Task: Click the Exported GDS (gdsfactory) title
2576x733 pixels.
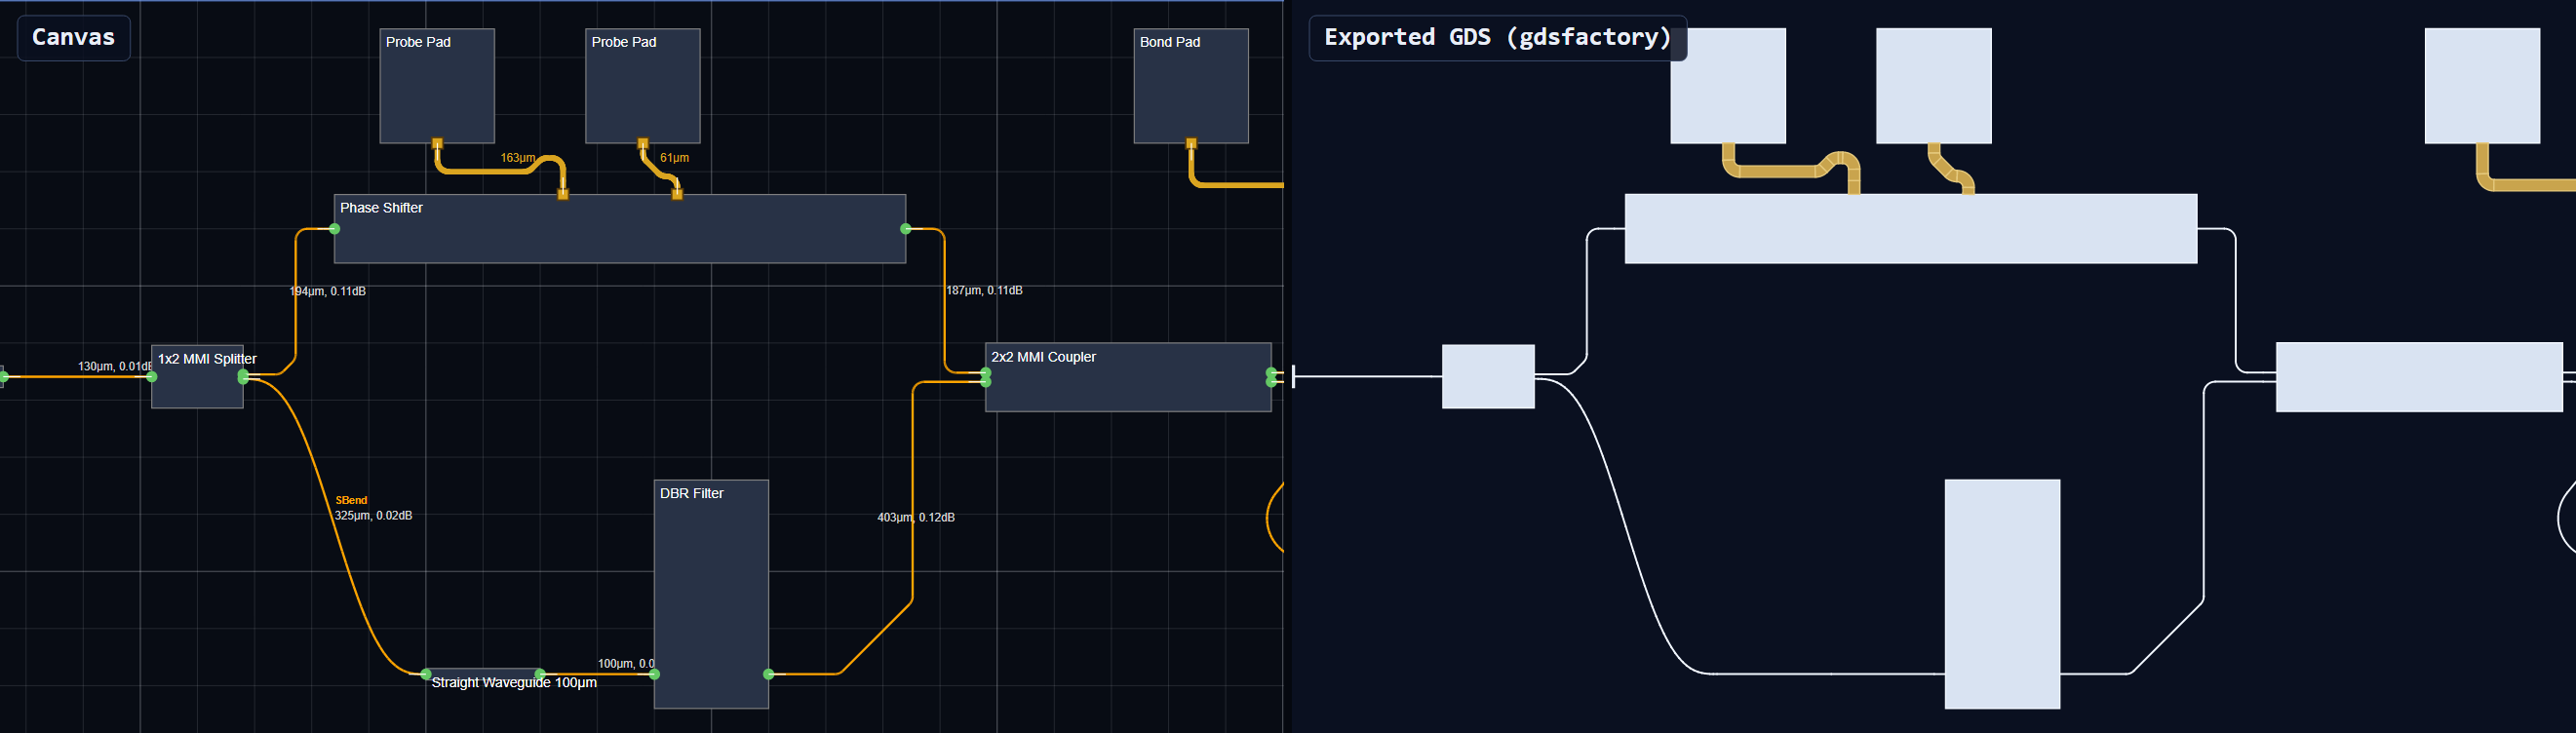Action: click(x=1497, y=37)
